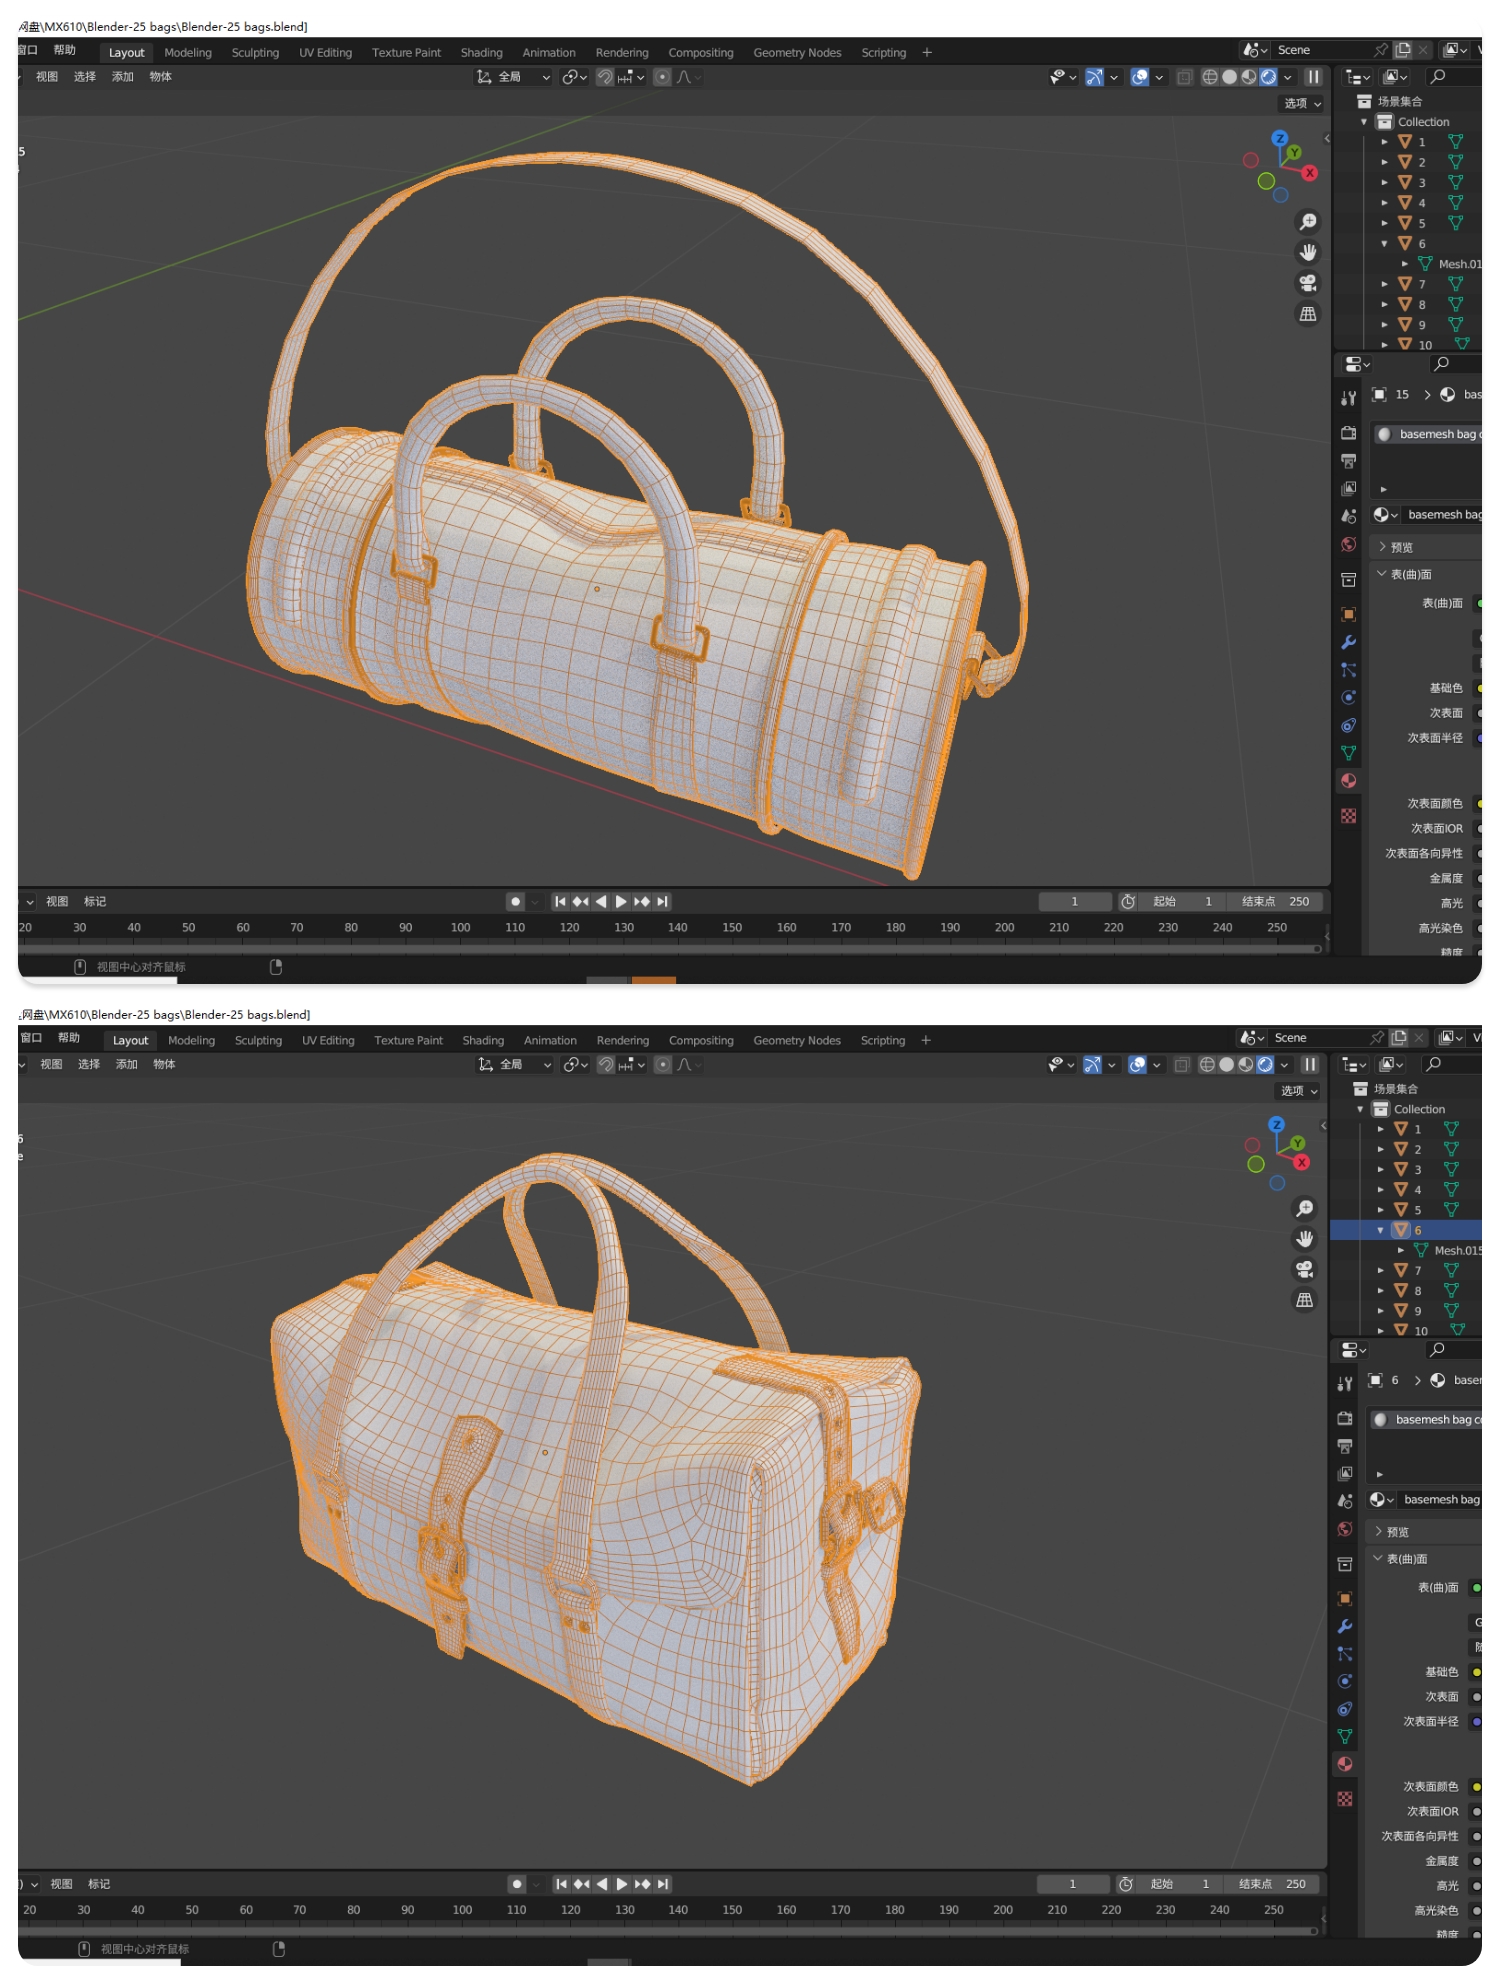Click the viewport zoom magnifier in top Blender window
Viewport: 1500px width, 1966px height.
coord(1307,222)
